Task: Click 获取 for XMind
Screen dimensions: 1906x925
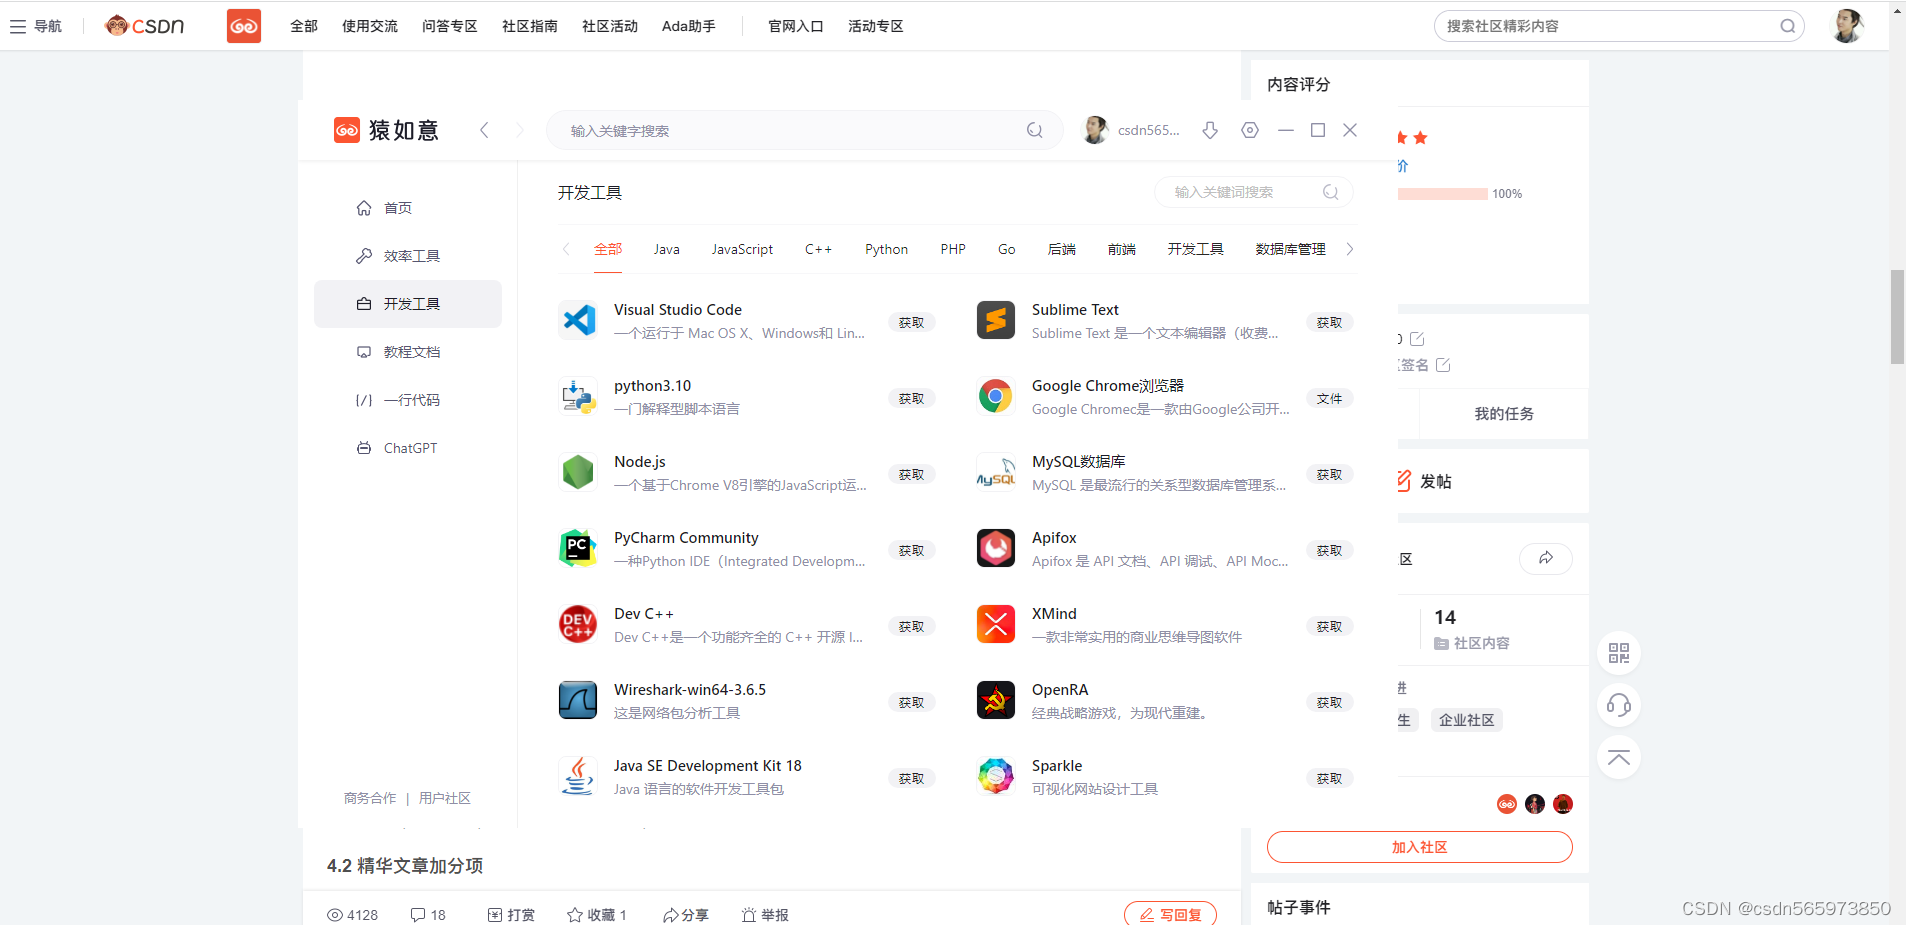Action: click(1329, 626)
